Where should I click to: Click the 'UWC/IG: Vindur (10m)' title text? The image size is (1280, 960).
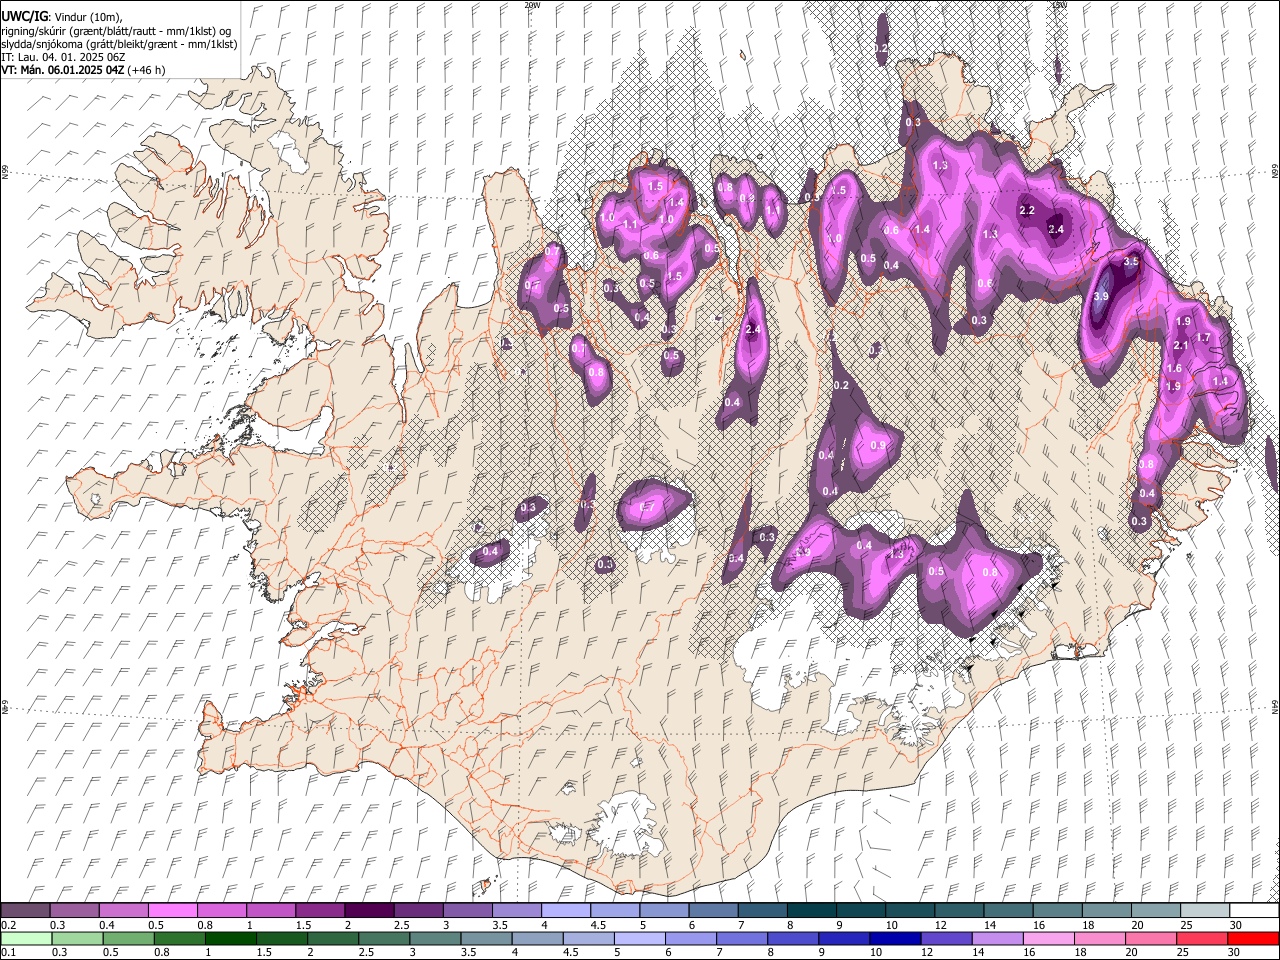pyautogui.click(x=61, y=16)
